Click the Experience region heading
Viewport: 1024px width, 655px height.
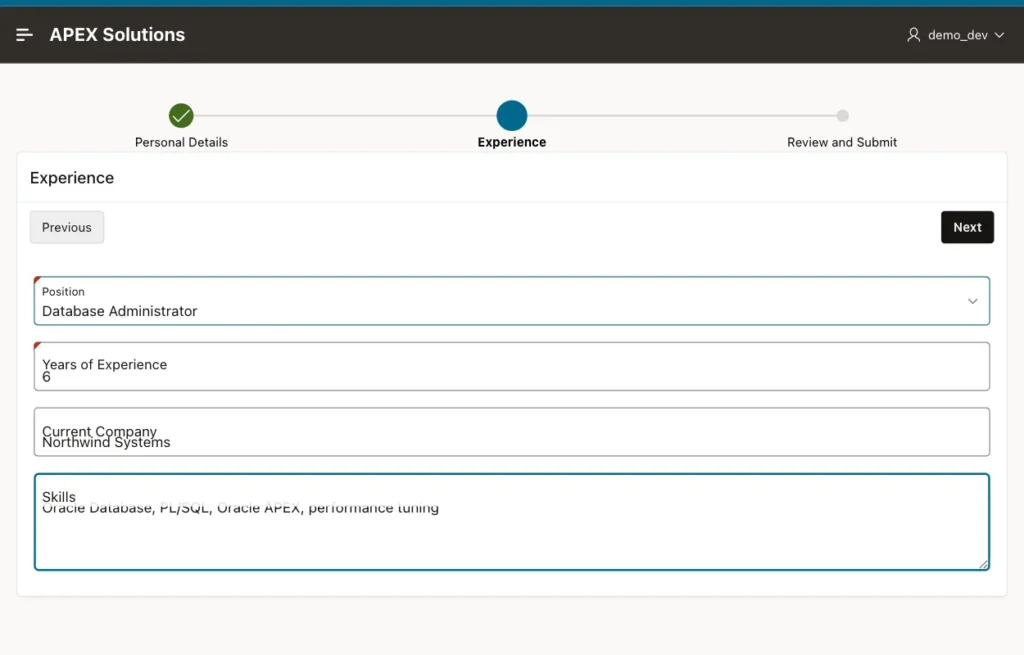click(x=72, y=178)
